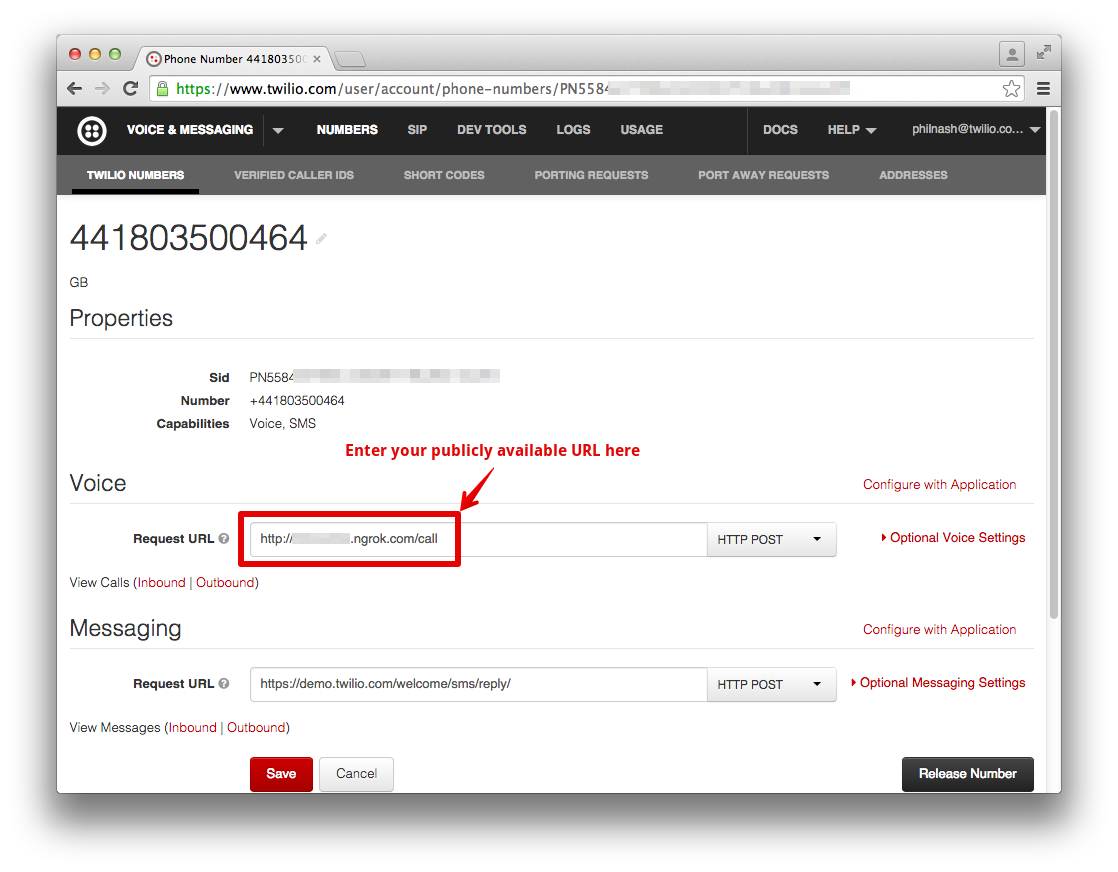This screenshot has height=872, width=1118.
Task: Open philnash@twilio.co account dropdown
Action: coord(975,129)
